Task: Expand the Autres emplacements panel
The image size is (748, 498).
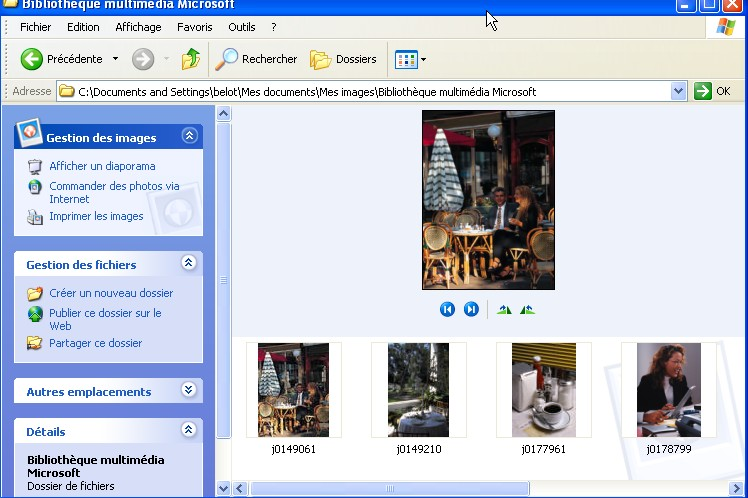Action: click(188, 390)
